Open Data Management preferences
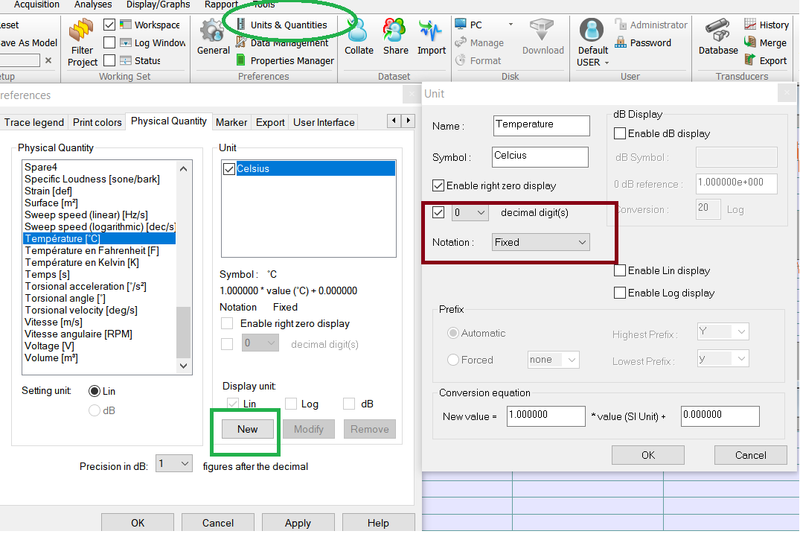Viewport: 800px width, 534px height. click(x=282, y=43)
